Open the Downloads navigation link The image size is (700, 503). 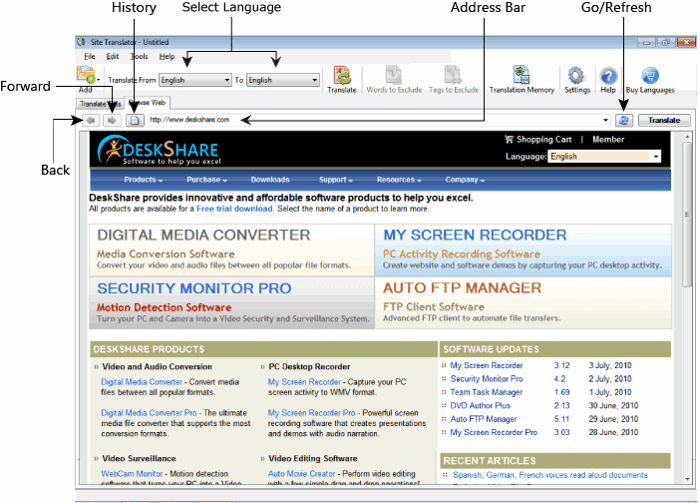[x=270, y=180]
